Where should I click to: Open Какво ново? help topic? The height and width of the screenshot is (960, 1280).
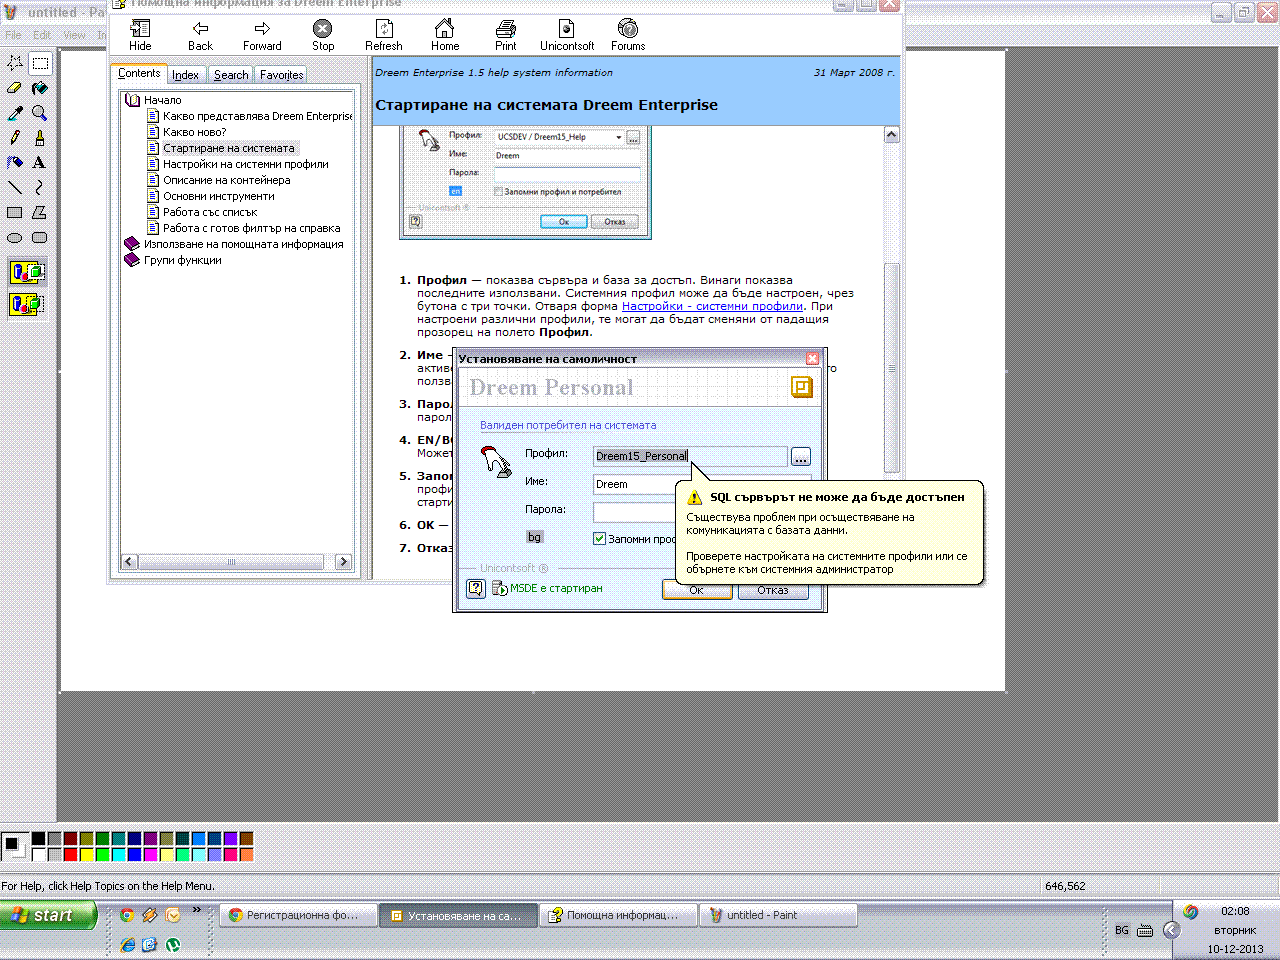[x=195, y=132]
